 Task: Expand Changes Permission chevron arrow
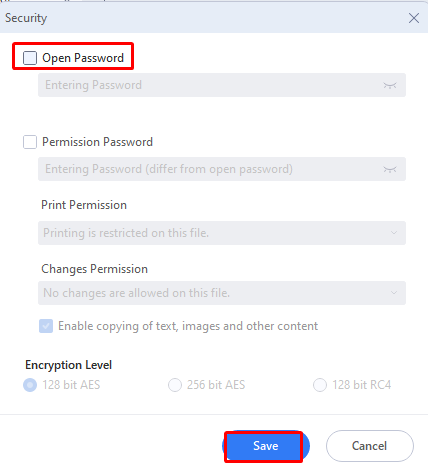tap(394, 293)
